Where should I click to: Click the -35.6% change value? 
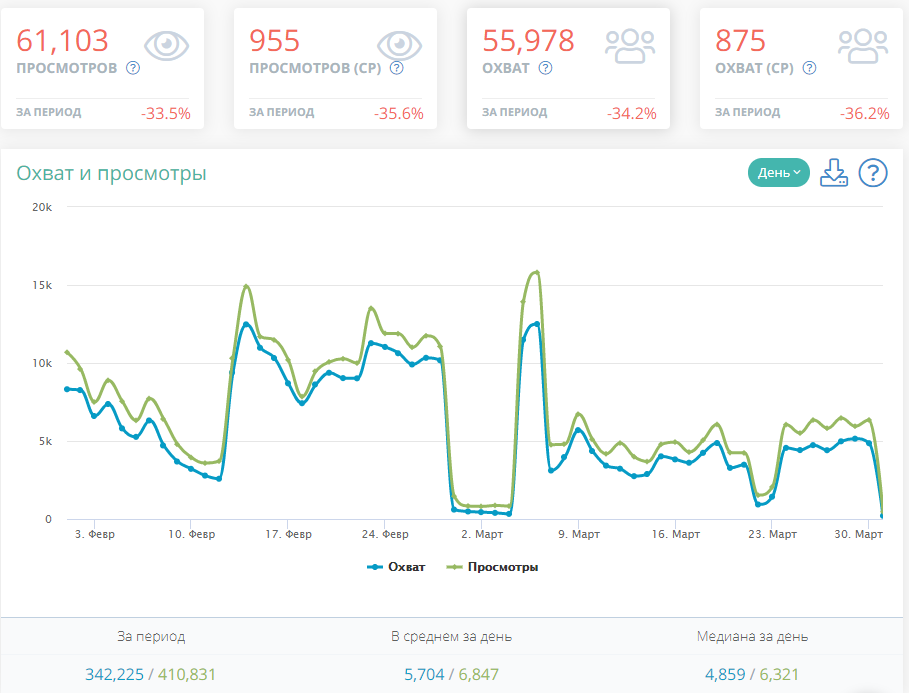pos(399,113)
